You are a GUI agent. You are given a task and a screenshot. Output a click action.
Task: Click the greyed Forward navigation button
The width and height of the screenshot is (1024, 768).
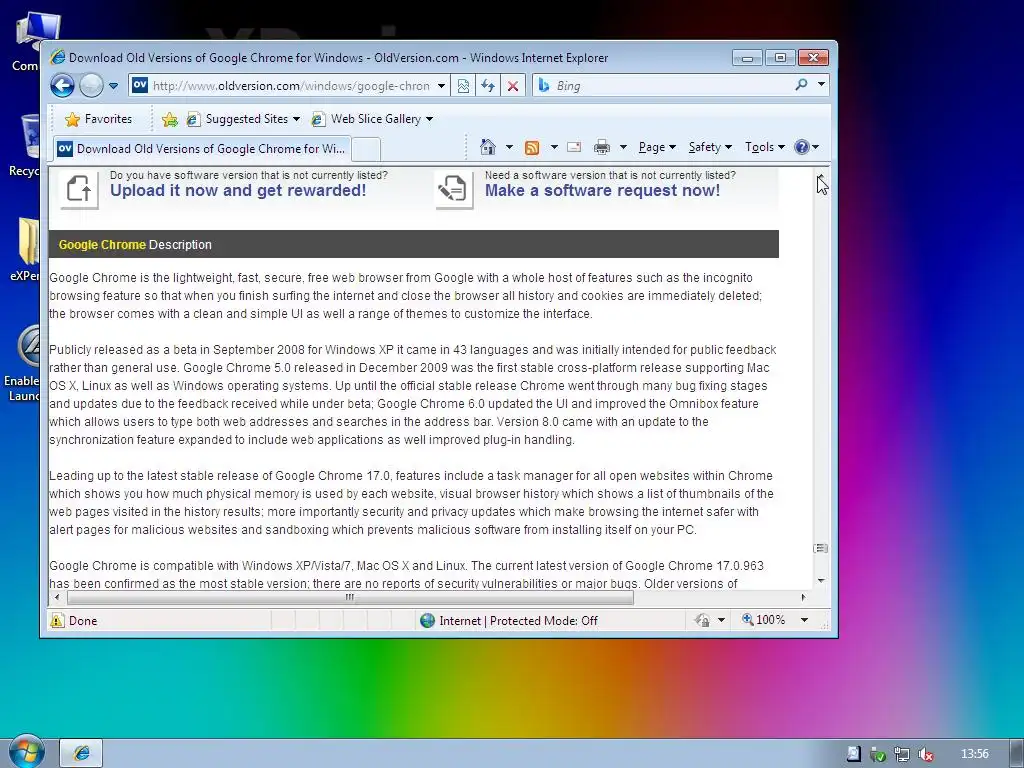[91, 86]
